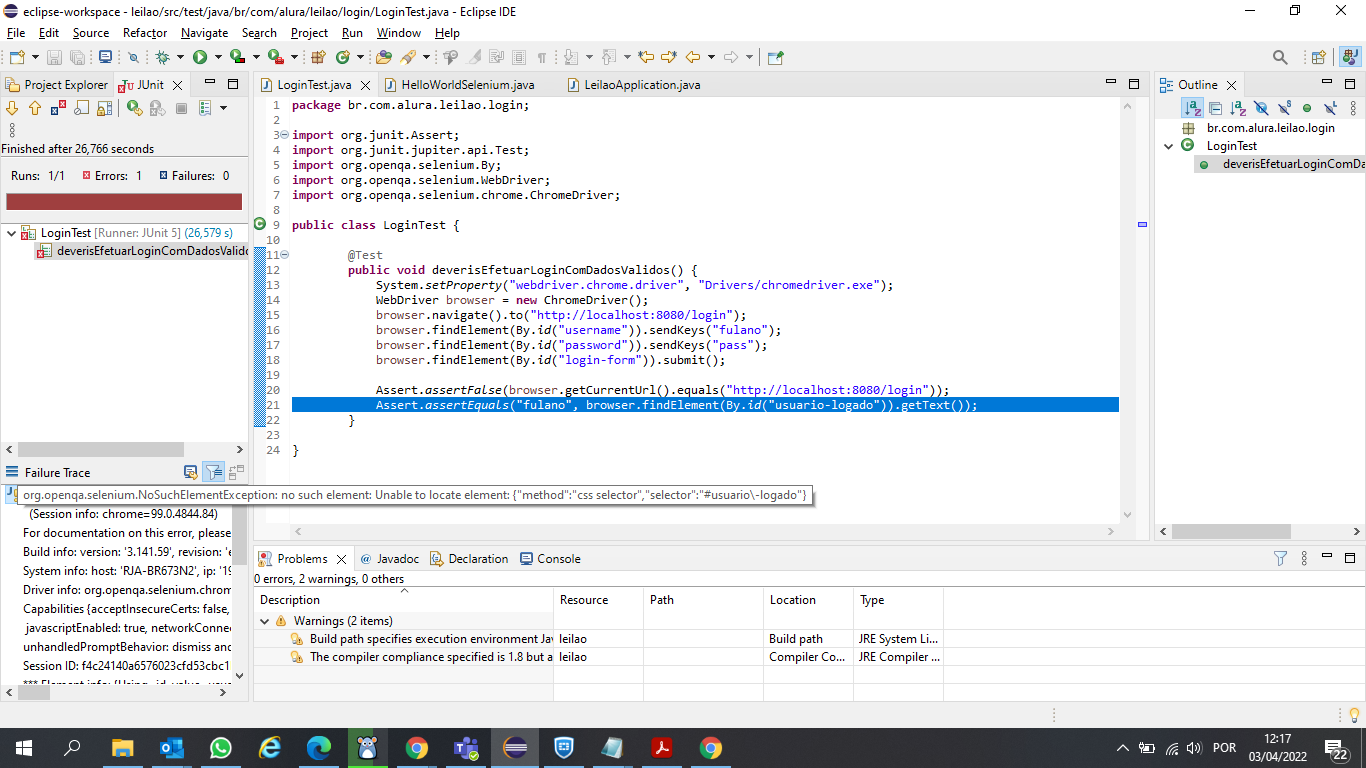Click the Problems view filter funnel icon
The image size is (1366, 768).
tap(1280, 559)
